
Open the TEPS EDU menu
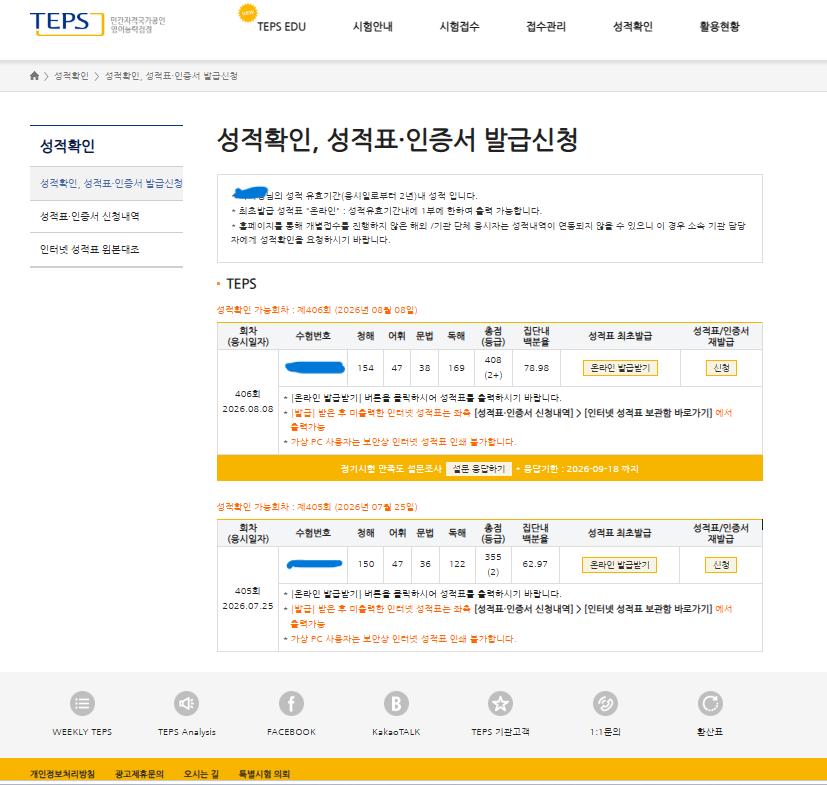(281, 26)
